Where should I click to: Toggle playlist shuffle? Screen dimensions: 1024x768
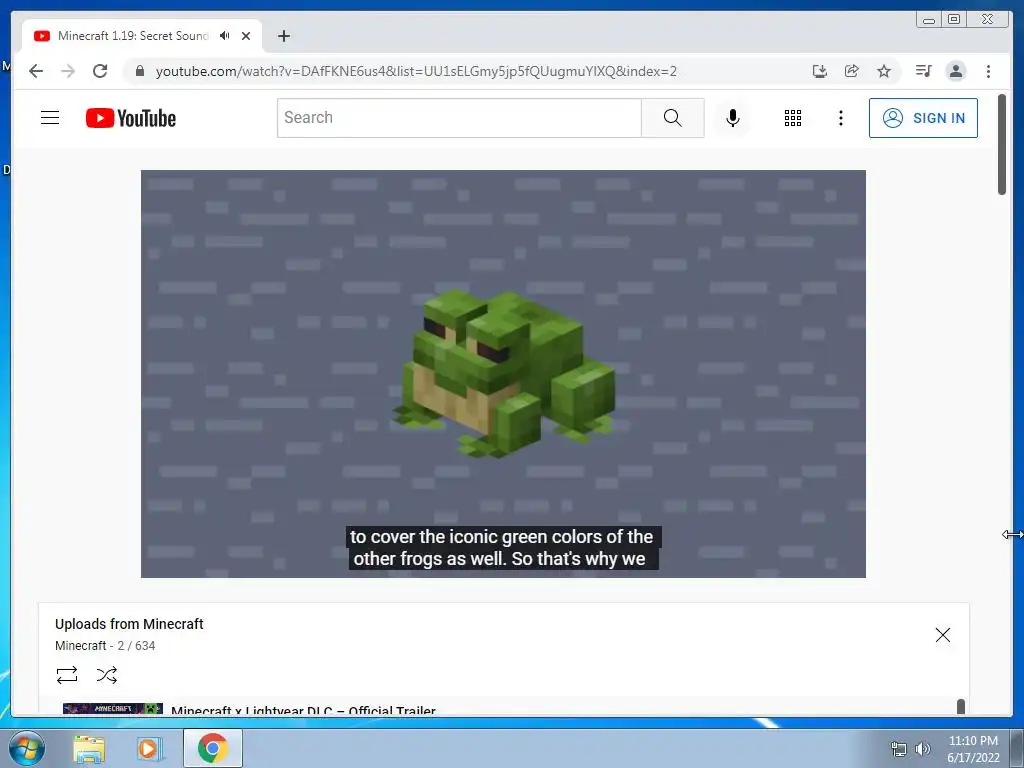[x=106, y=675]
